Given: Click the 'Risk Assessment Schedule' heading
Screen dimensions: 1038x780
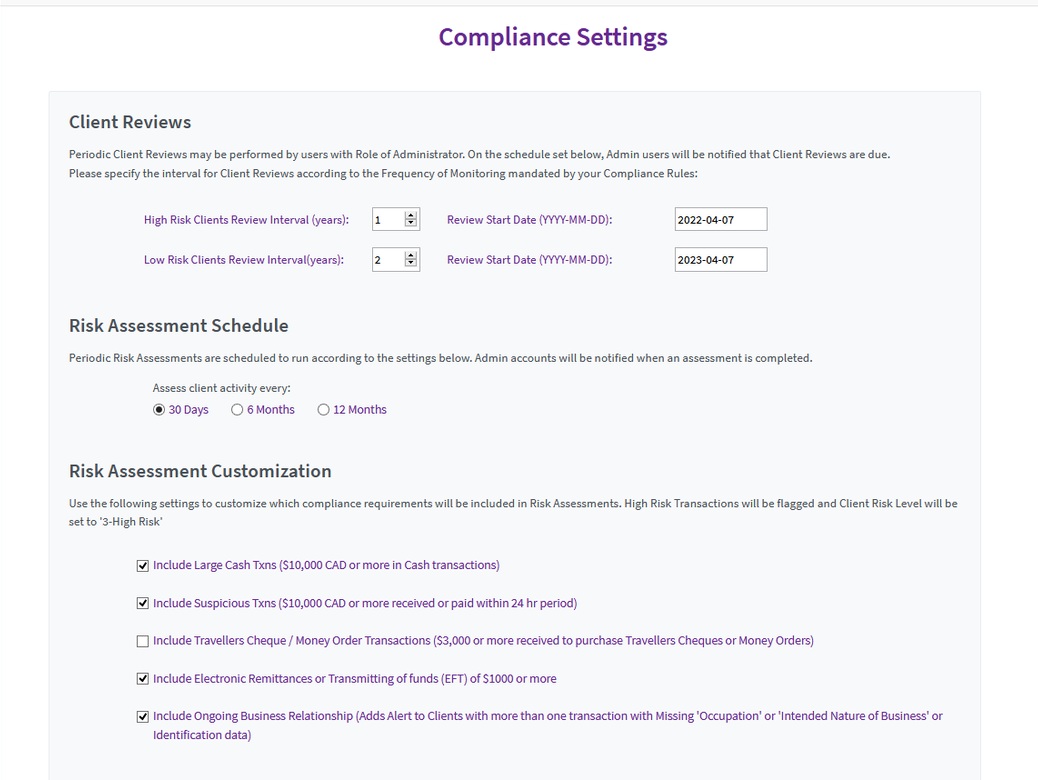Looking at the screenshot, I should [x=179, y=326].
